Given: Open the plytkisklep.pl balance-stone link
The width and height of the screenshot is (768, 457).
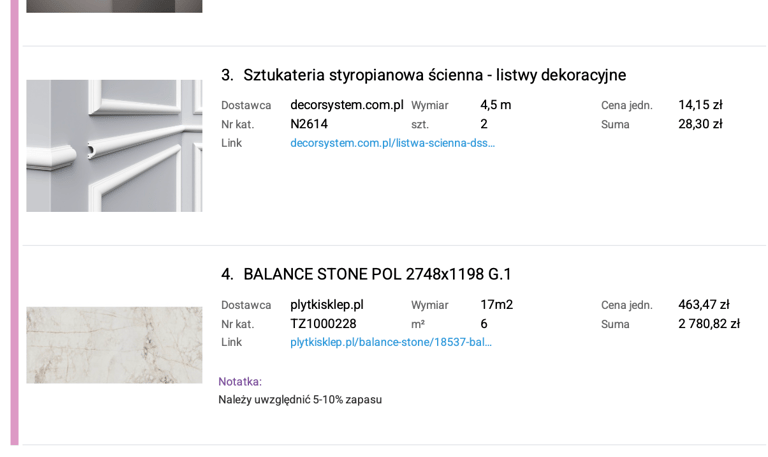Looking at the screenshot, I should coord(391,342).
